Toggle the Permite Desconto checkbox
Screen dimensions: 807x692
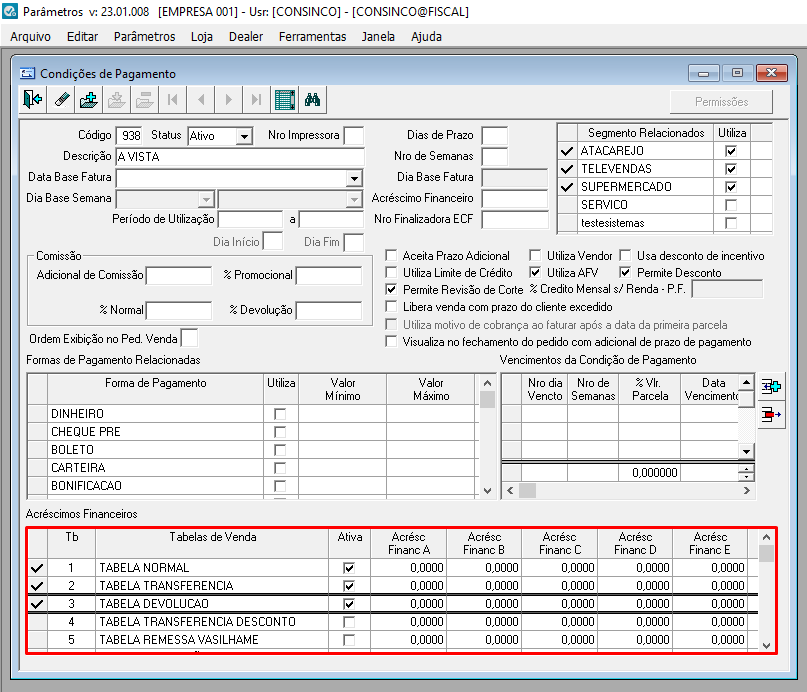coord(625,272)
